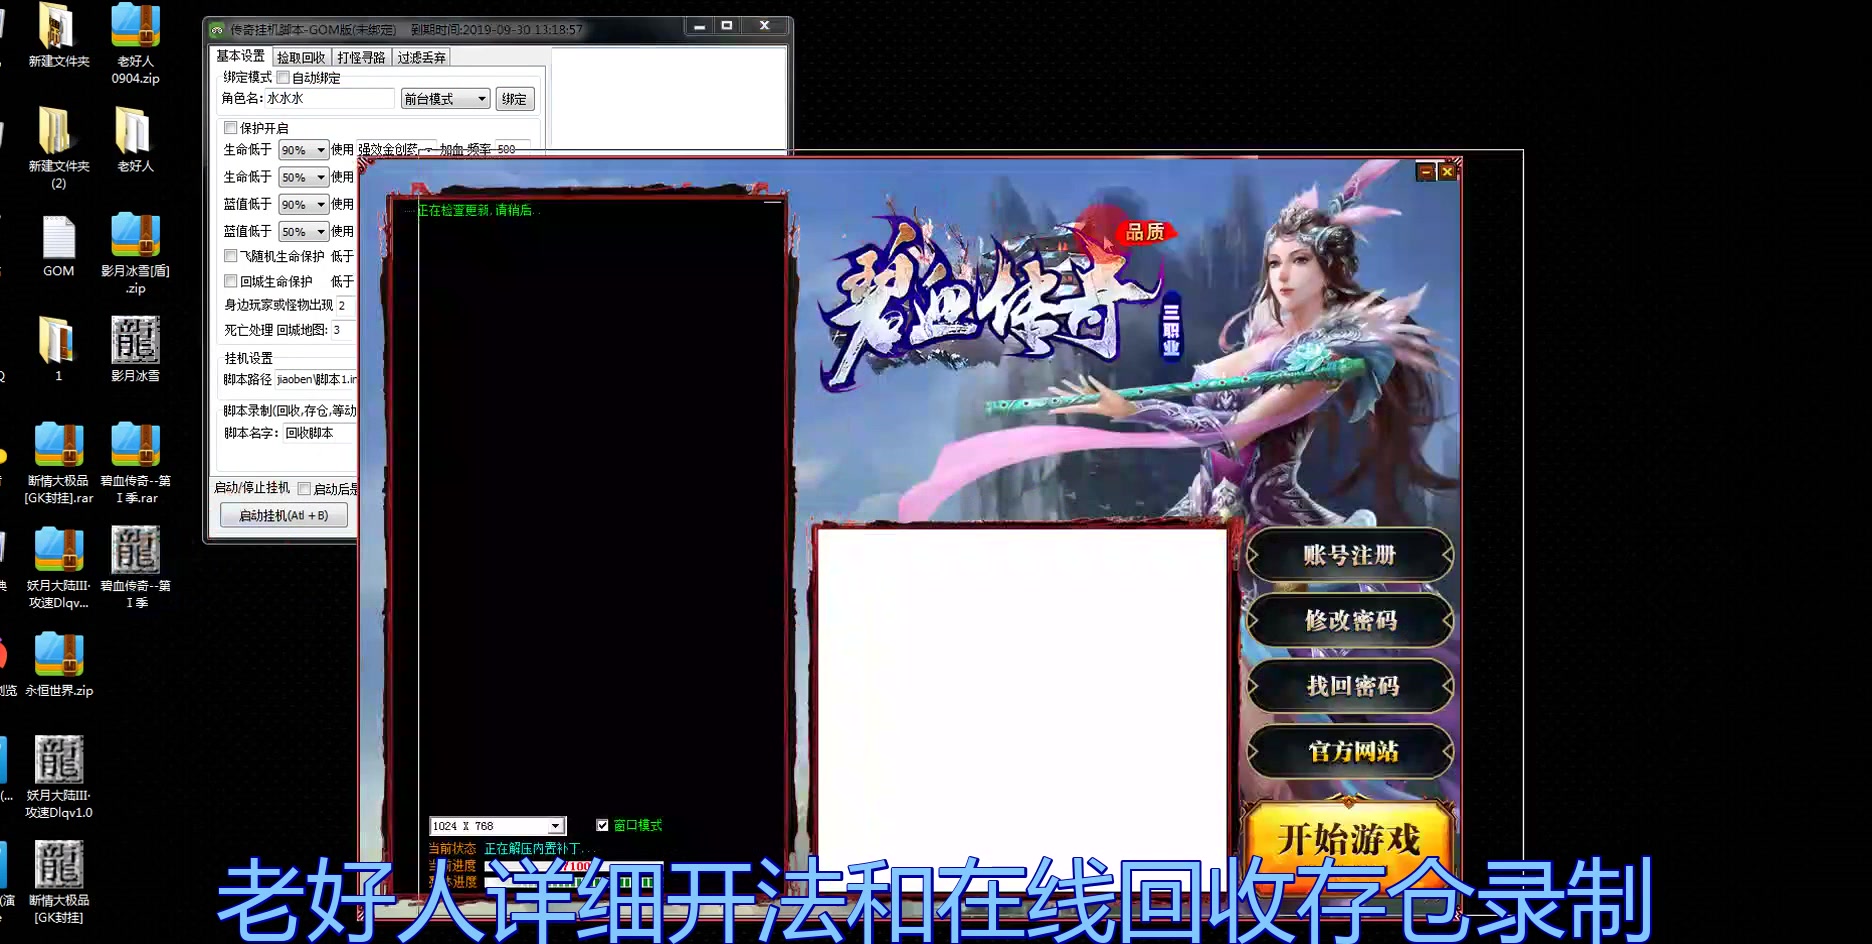This screenshot has height=944, width=1872.
Task: Click the 脚本路径 path field
Action: click(x=316, y=380)
